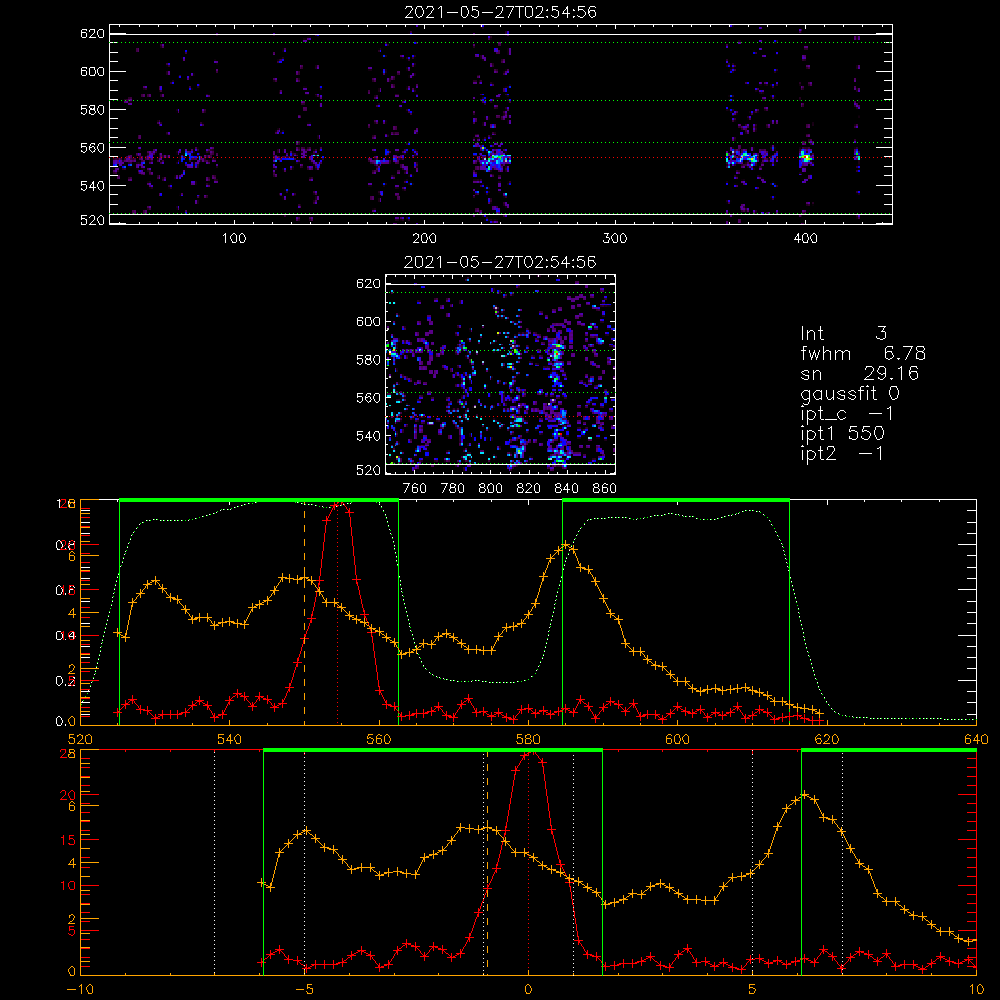Image resolution: width=1000 pixels, height=1000 pixels.
Task: Click the orange curve peak near 6 in bottom plot
Action: (x=804, y=795)
